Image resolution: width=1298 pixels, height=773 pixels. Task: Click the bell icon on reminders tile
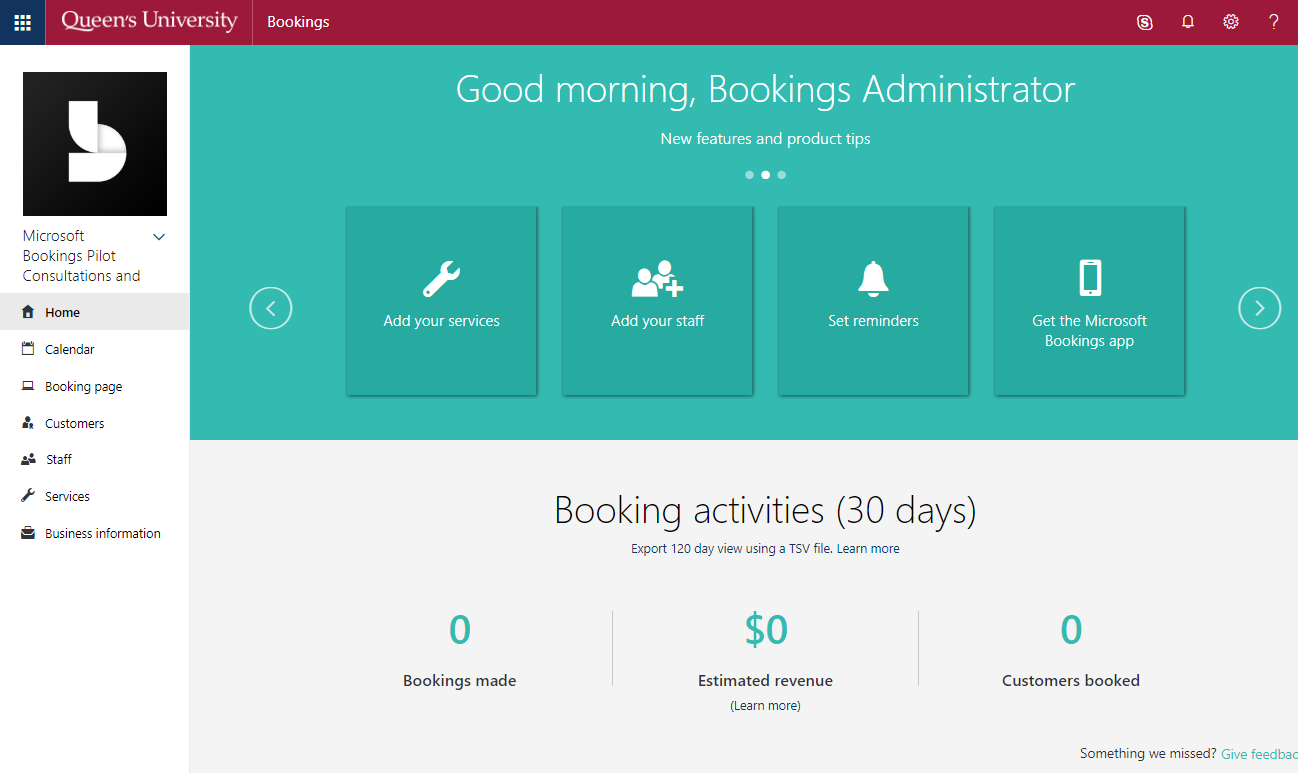(x=873, y=279)
